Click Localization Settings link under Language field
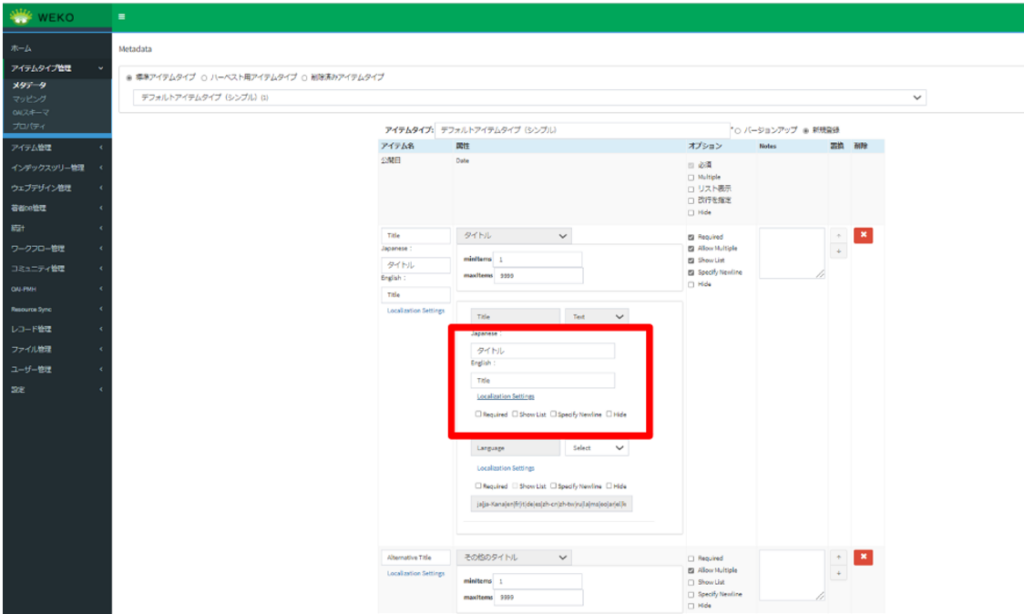Viewport: 1024px width, 614px height. pyautogui.click(x=505, y=468)
